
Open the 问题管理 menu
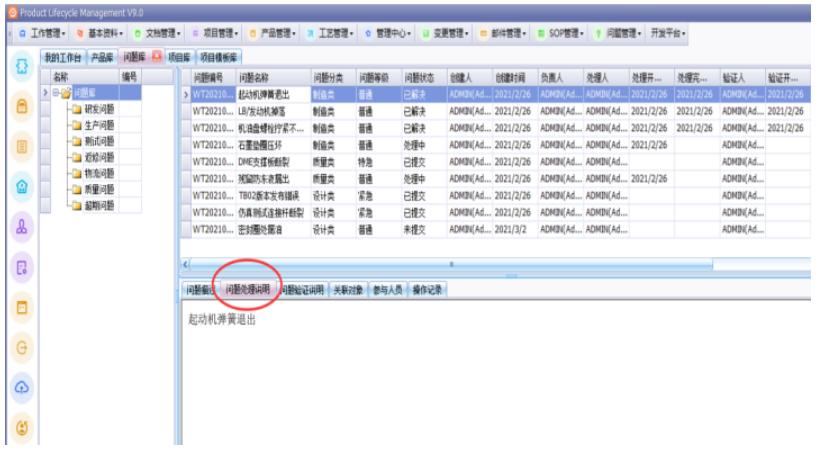619,34
